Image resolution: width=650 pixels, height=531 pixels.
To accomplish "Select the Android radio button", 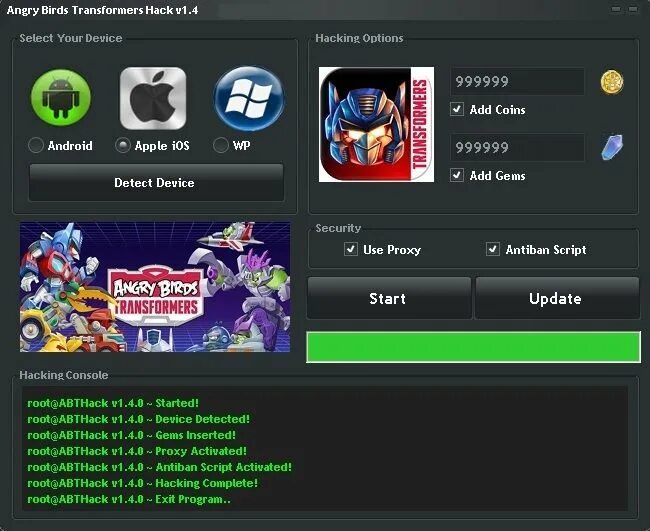I will point(36,145).
